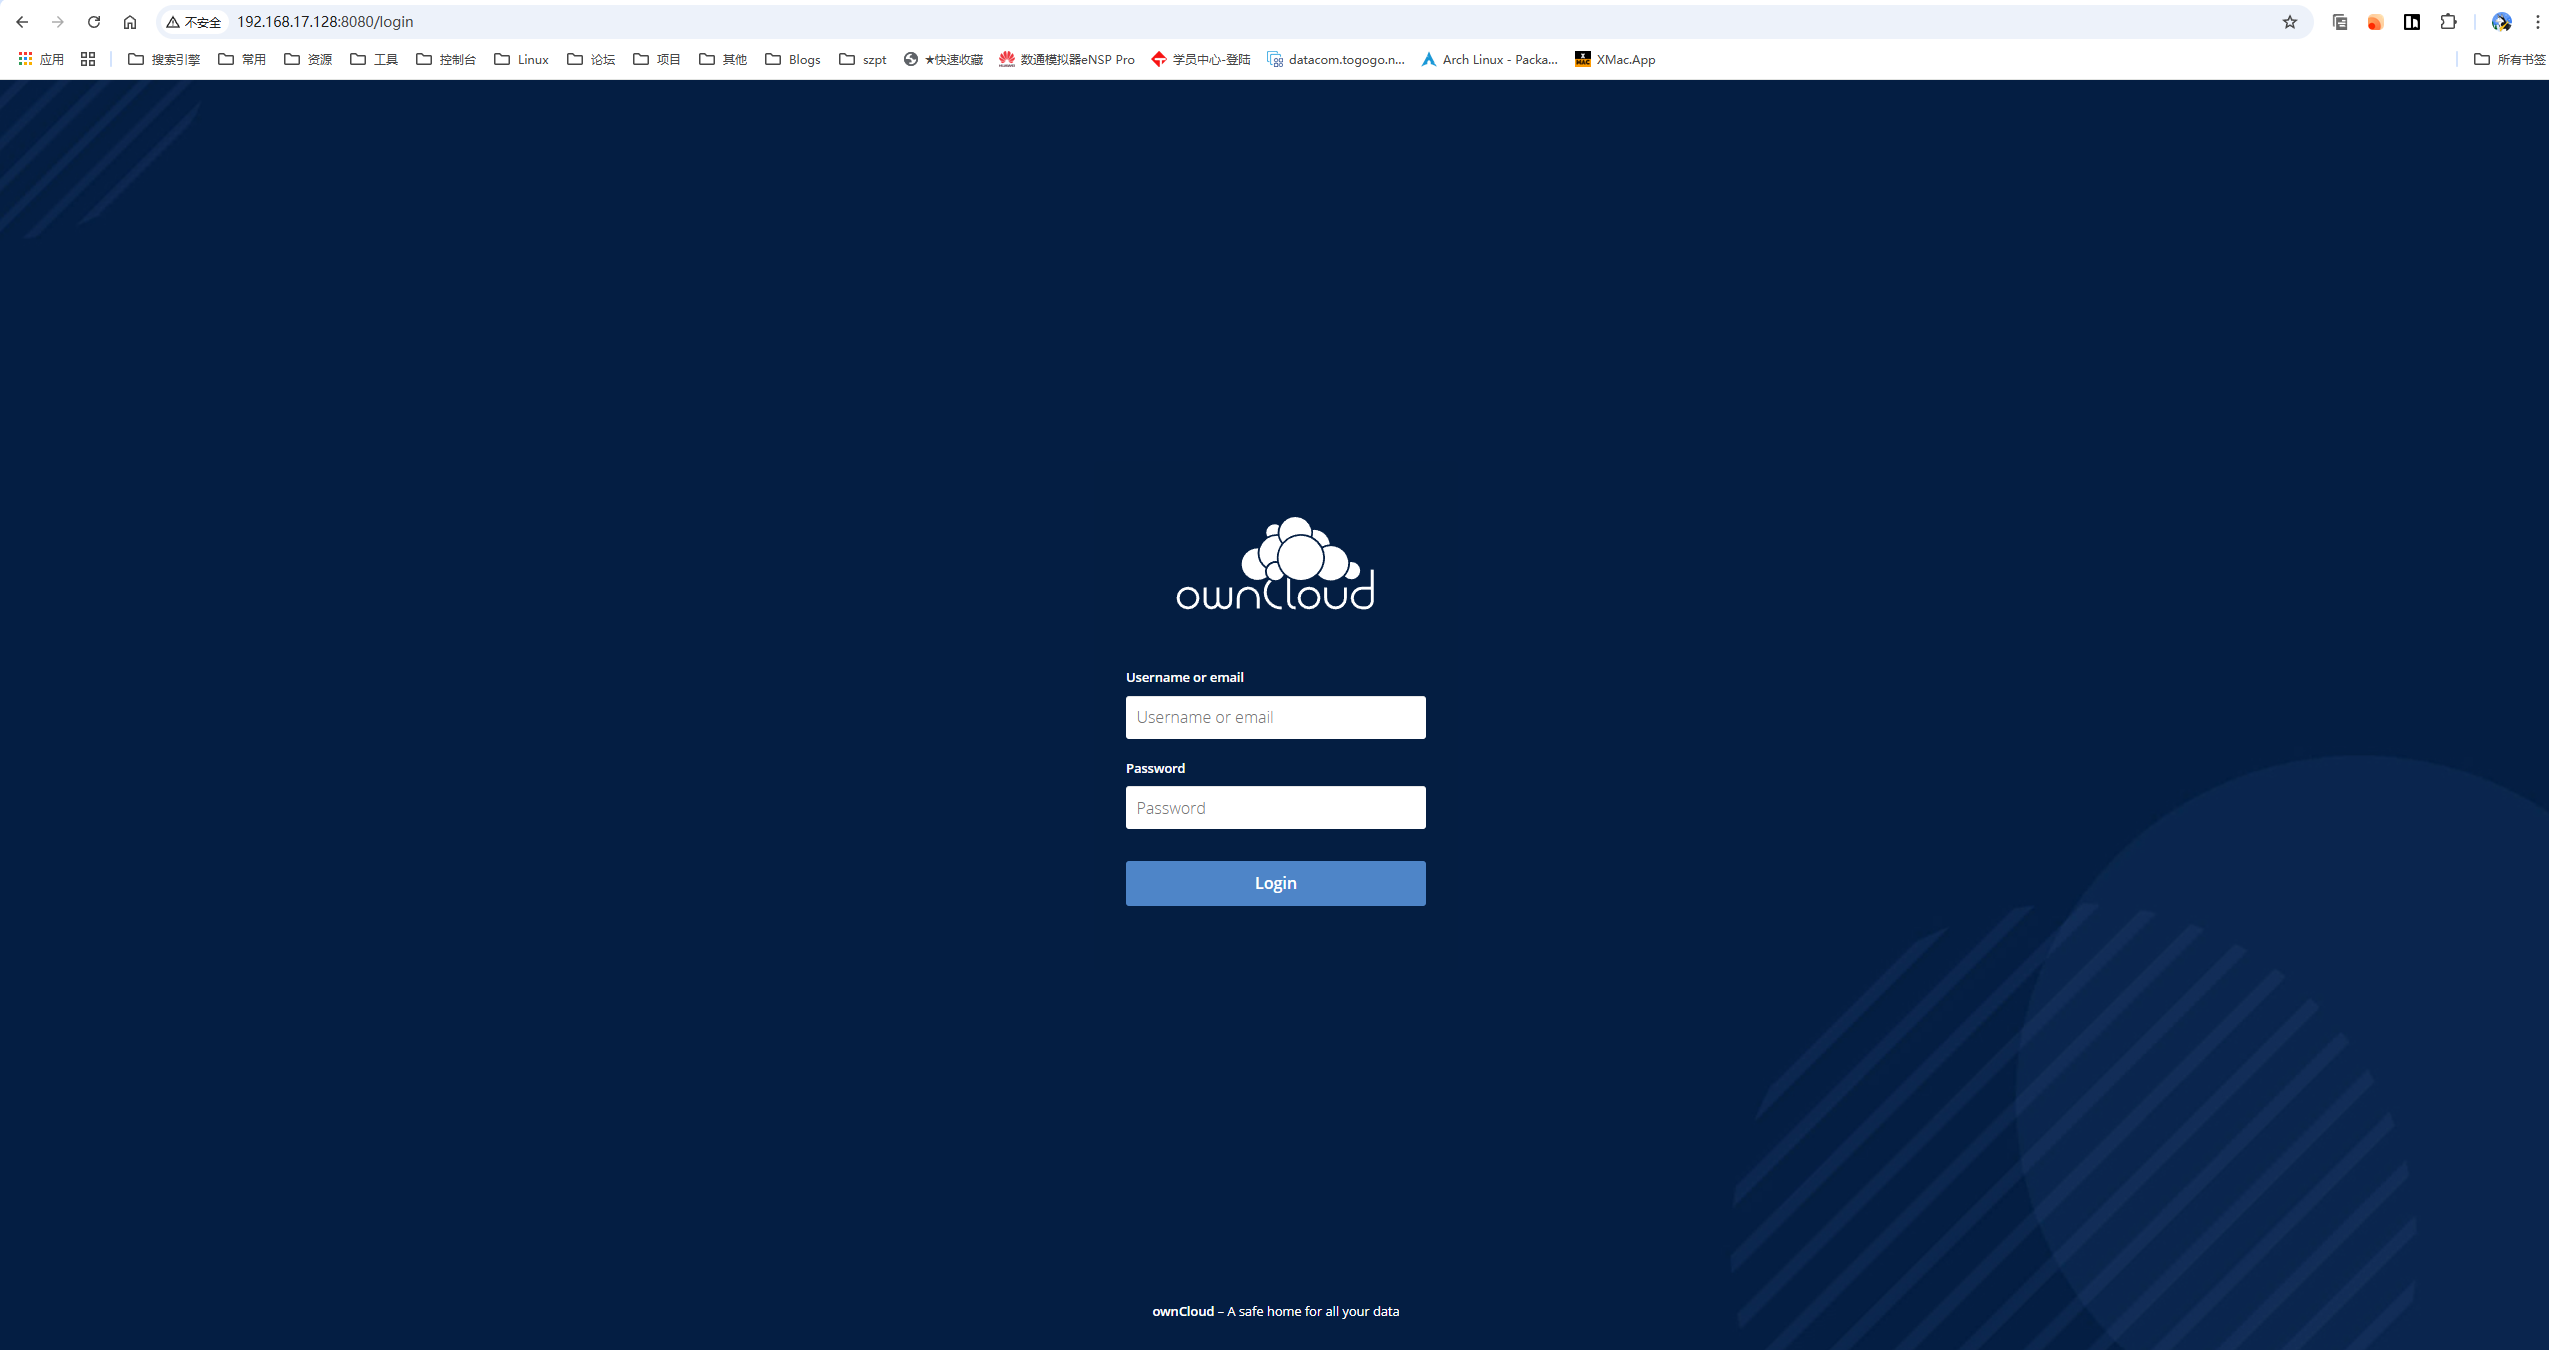Open the 所有书签 all bookmarks folder
This screenshot has height=1350, width=2549.
pos(2510,59)
